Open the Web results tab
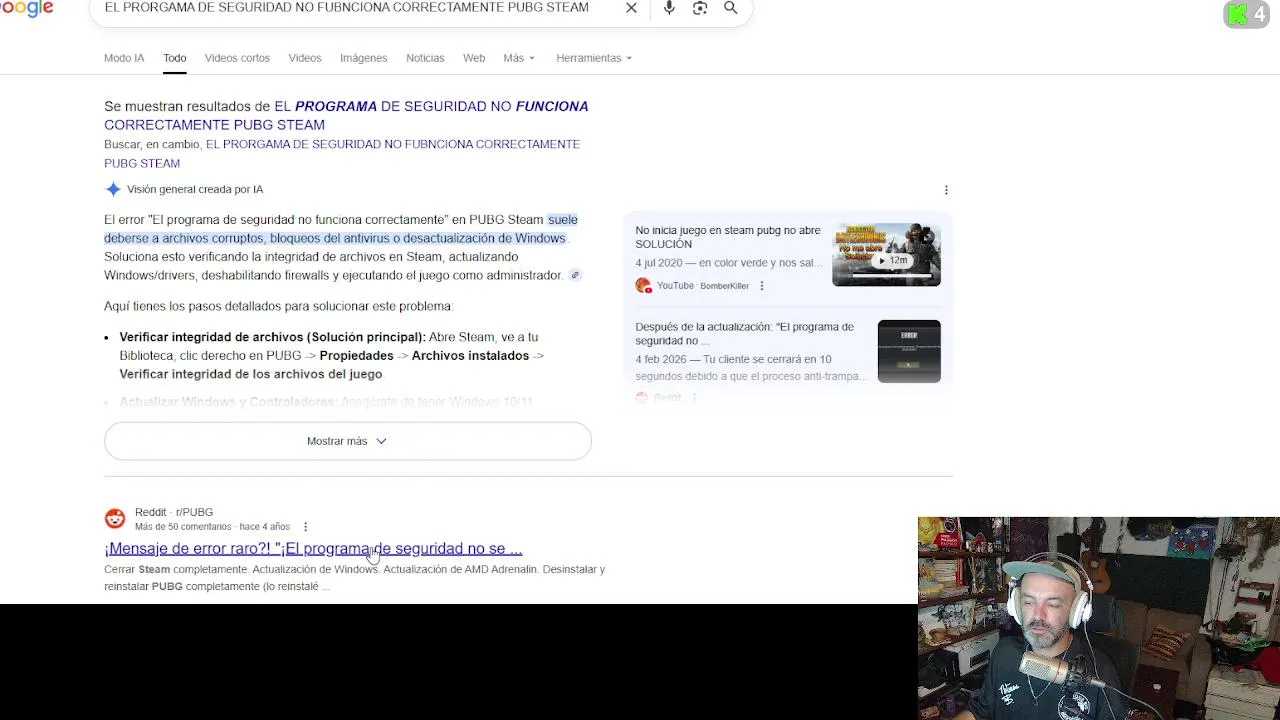This screenshot has width=1280, height=720. pos(474,58)
